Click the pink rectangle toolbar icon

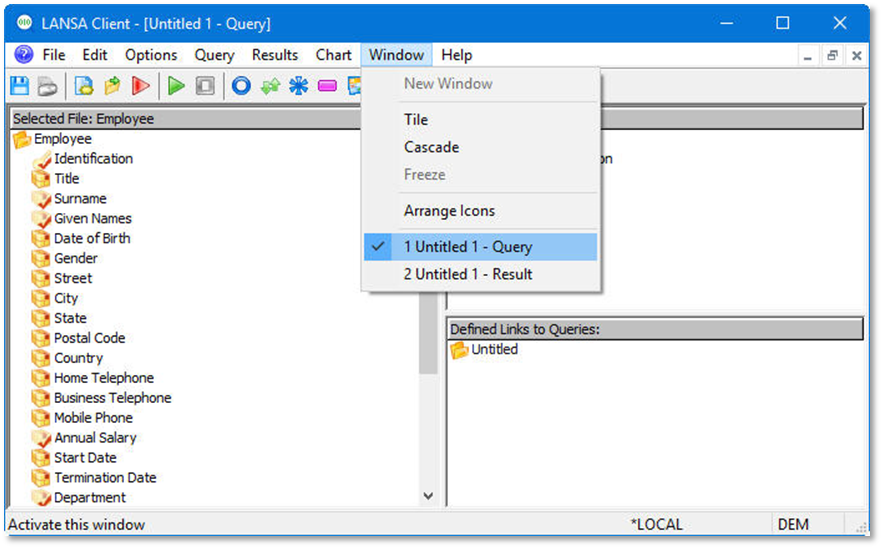click(327, 86)
